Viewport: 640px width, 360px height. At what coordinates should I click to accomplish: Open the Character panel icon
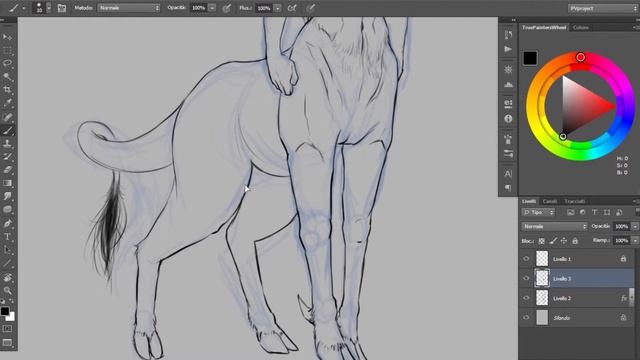click(x=508, y=173)
